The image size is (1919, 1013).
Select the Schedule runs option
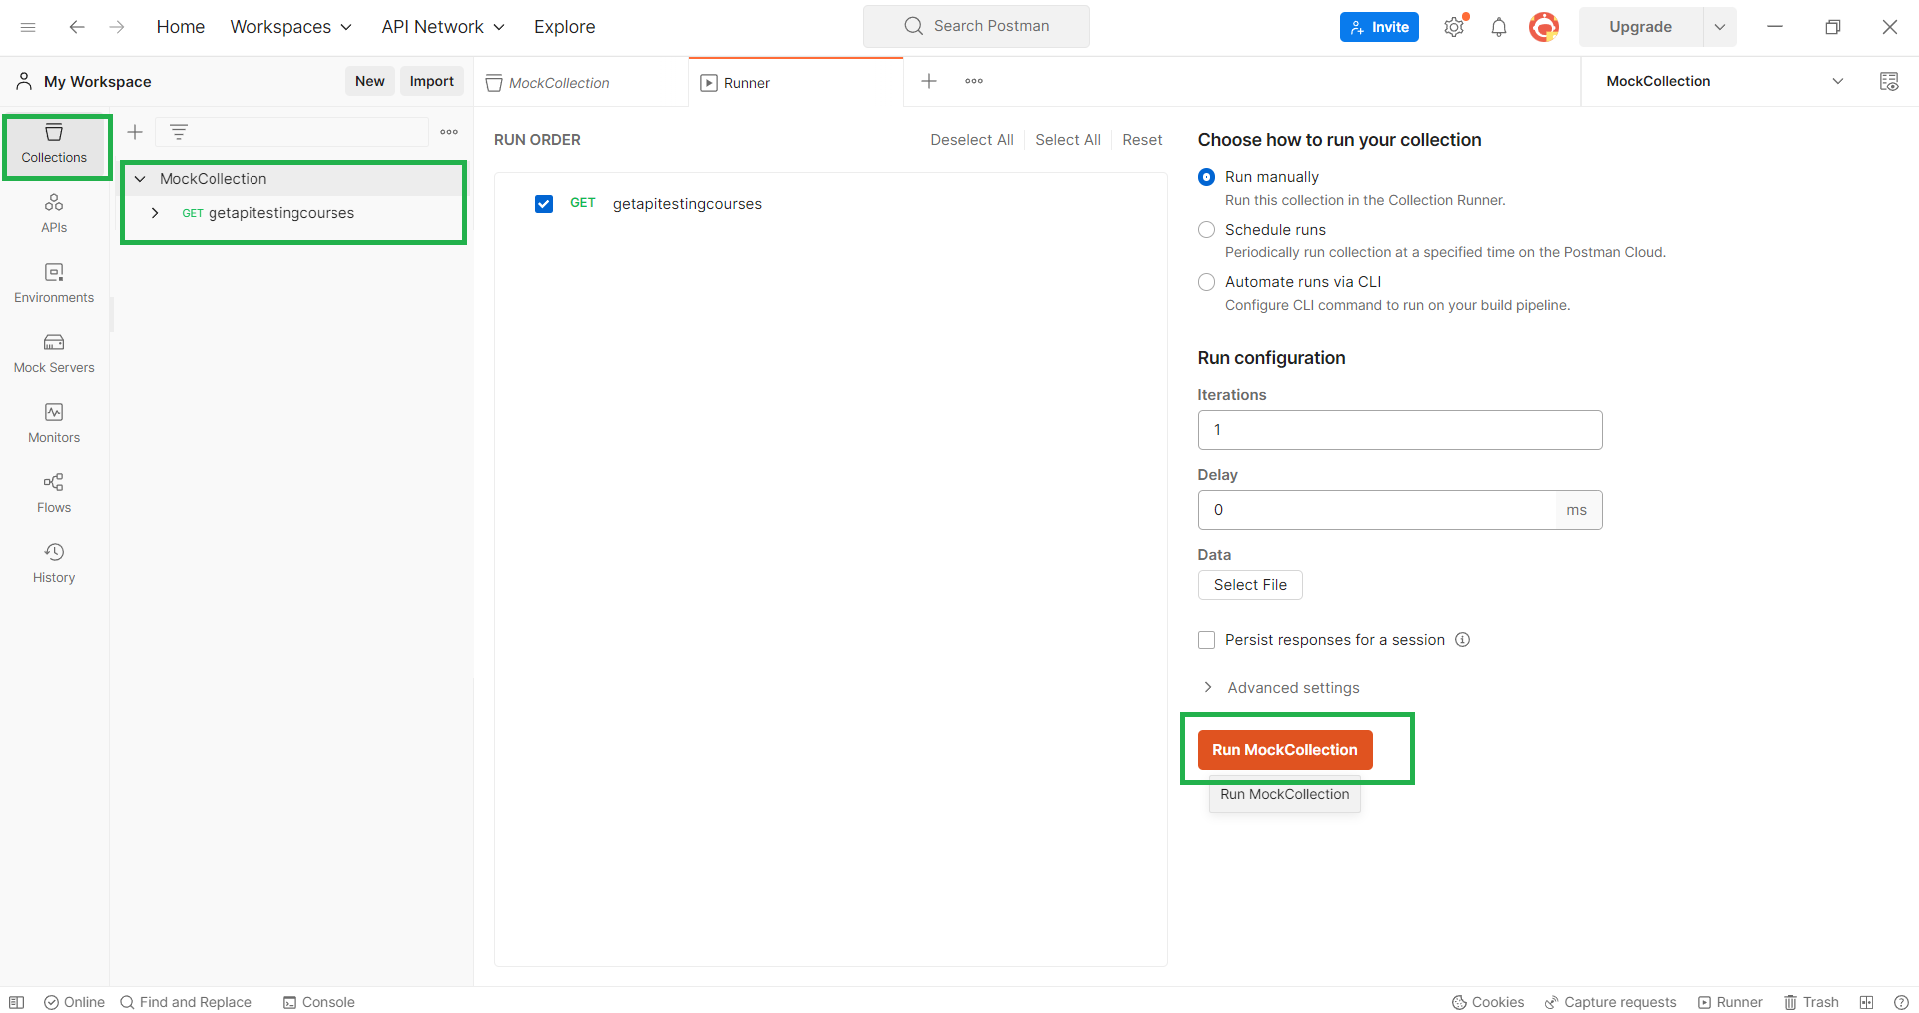1206,230
